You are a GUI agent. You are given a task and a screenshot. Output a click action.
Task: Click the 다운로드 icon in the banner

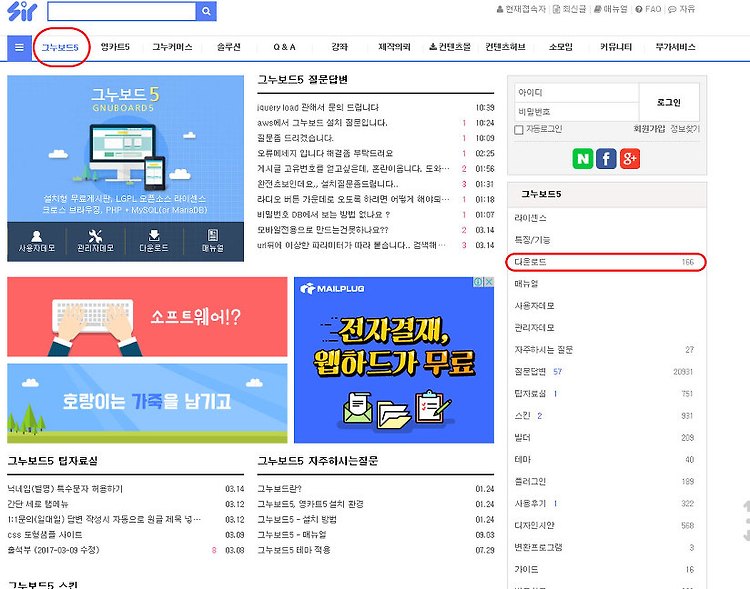154,241
